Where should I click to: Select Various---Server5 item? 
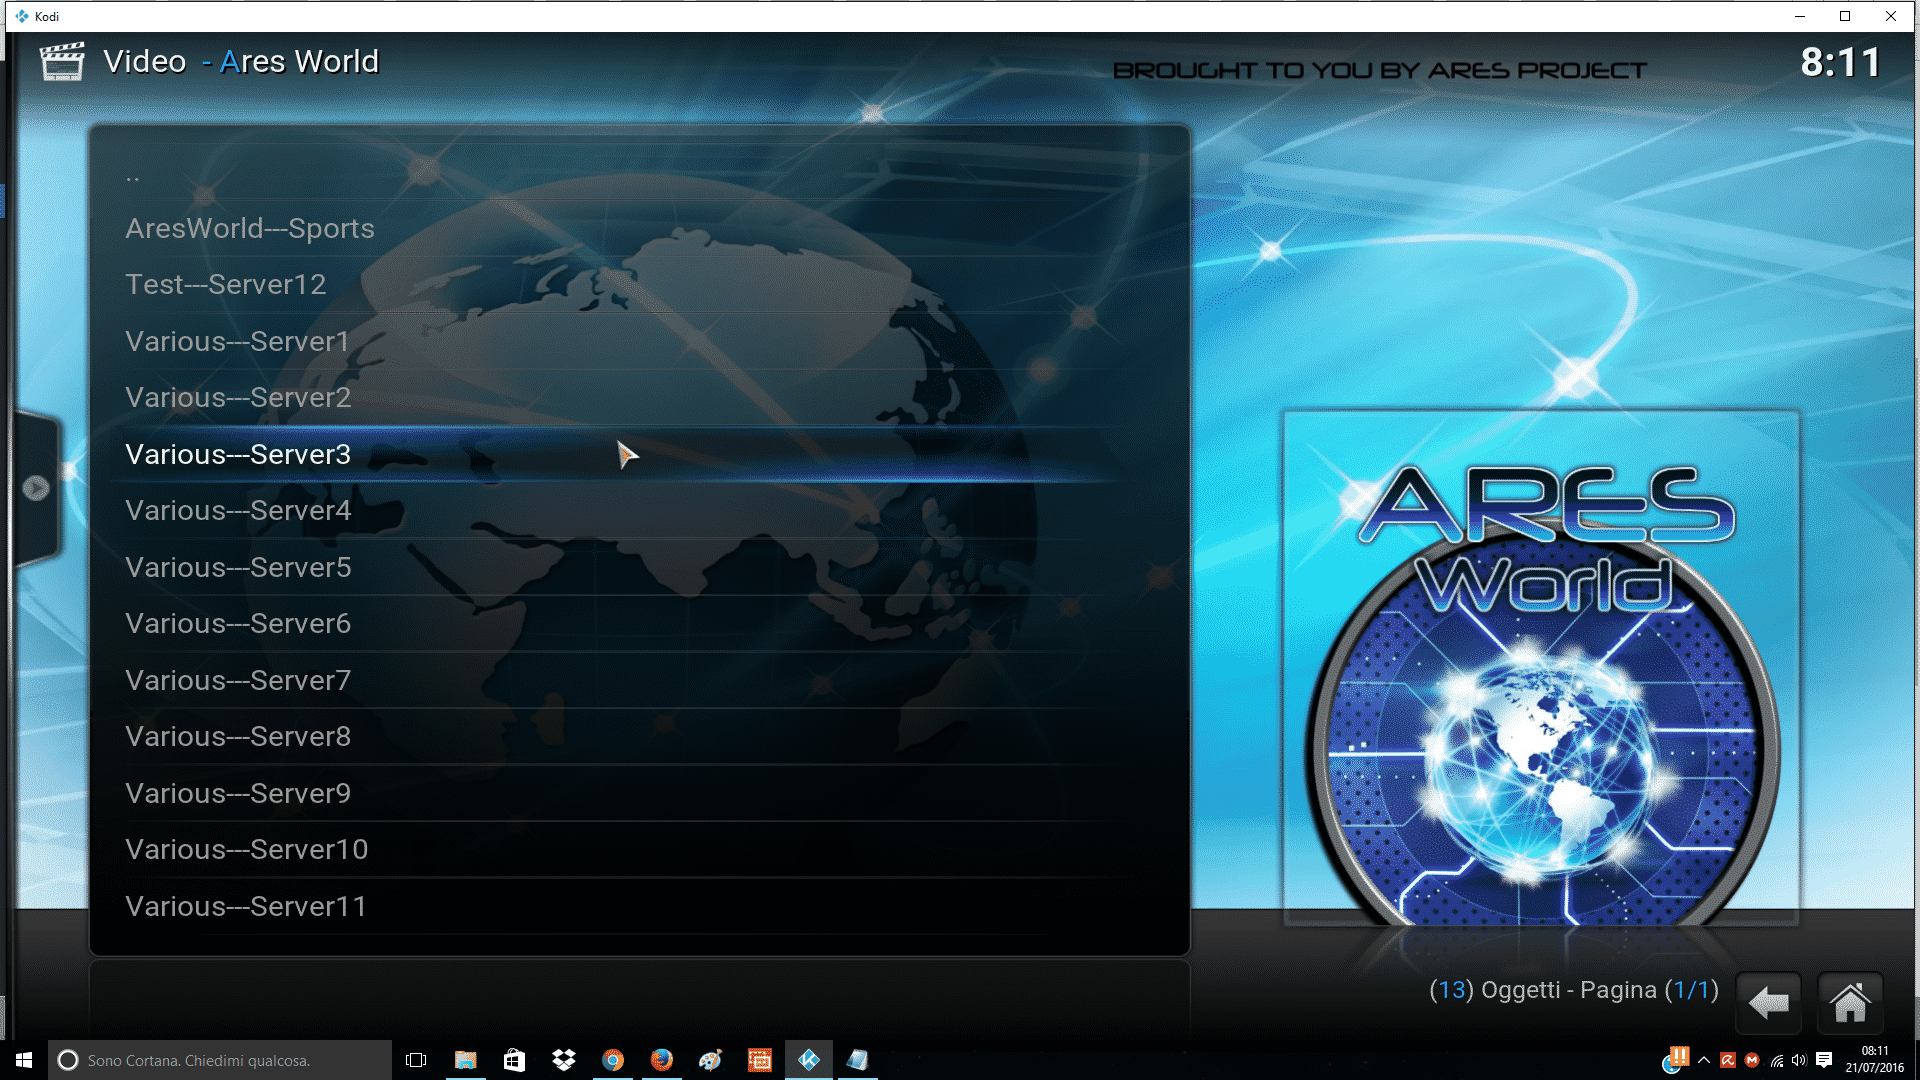pos(640,567)
